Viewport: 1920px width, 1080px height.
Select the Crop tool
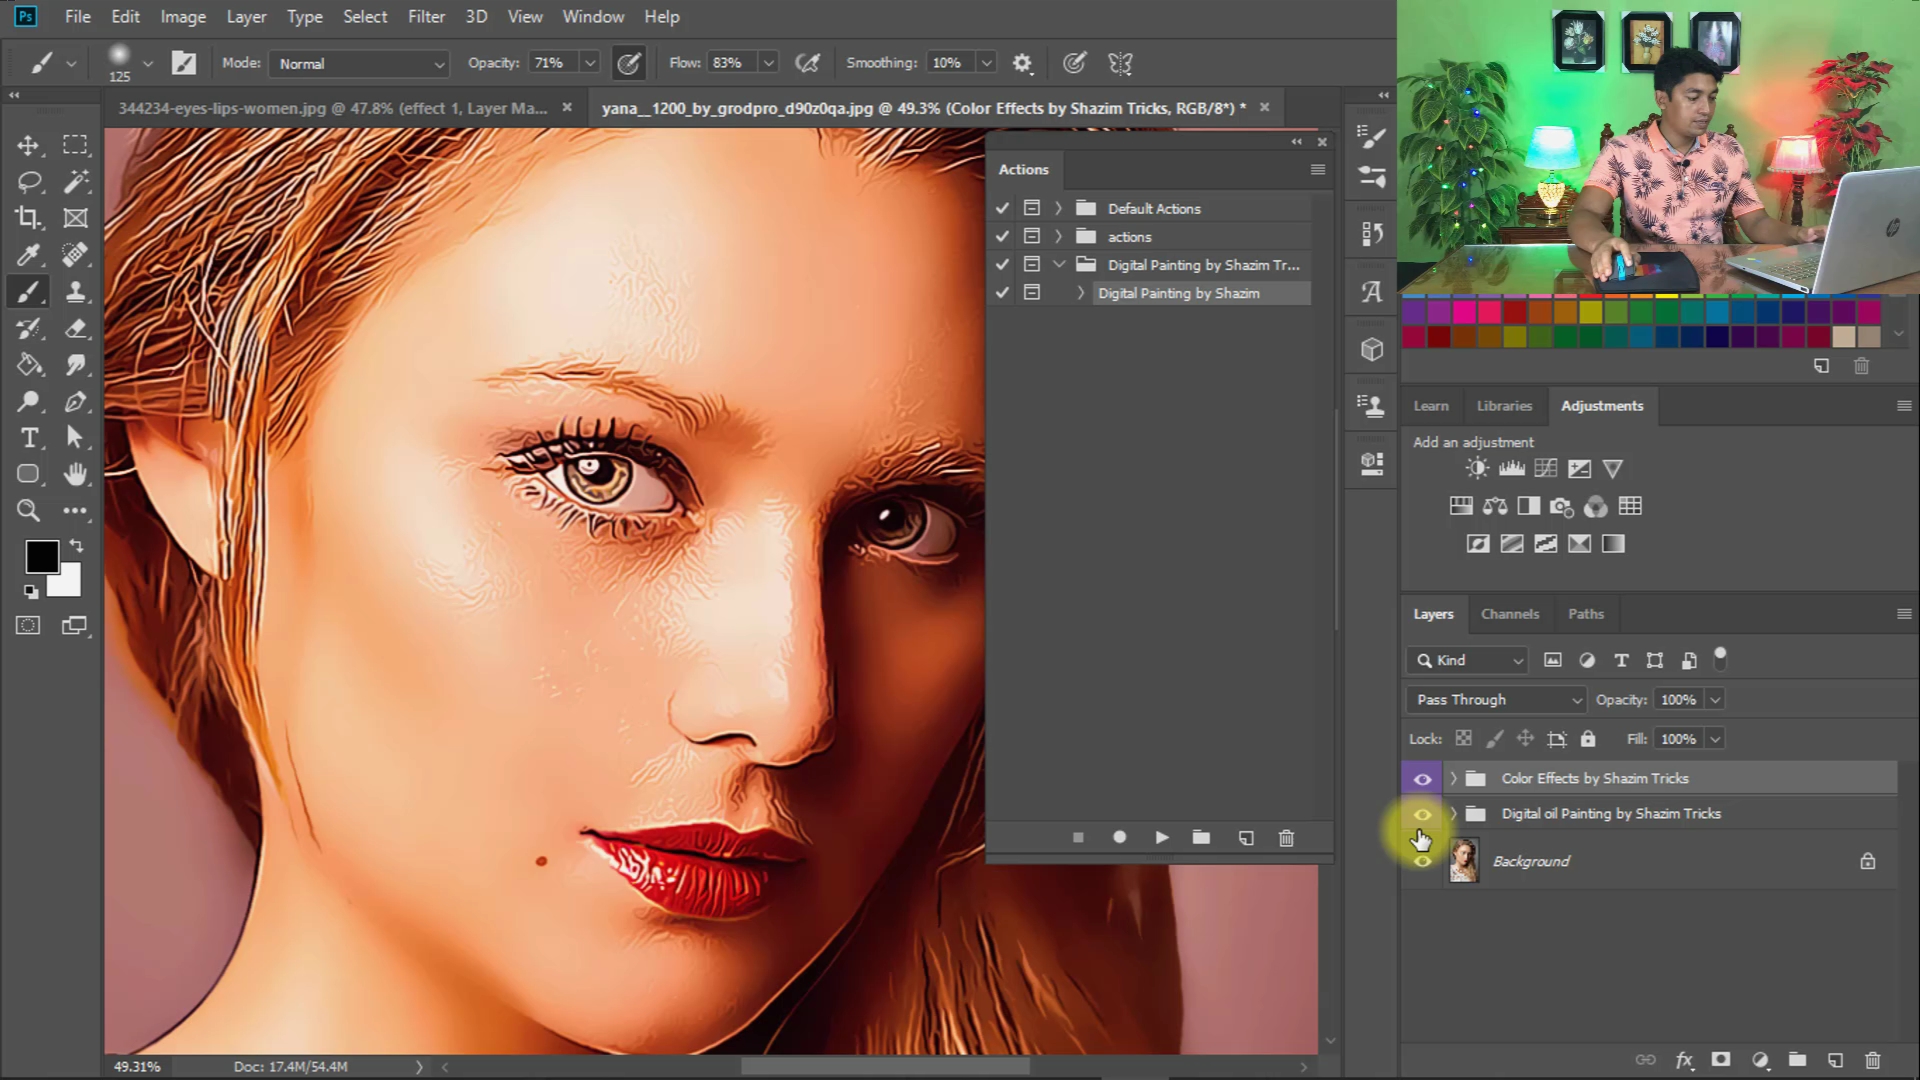29,218
